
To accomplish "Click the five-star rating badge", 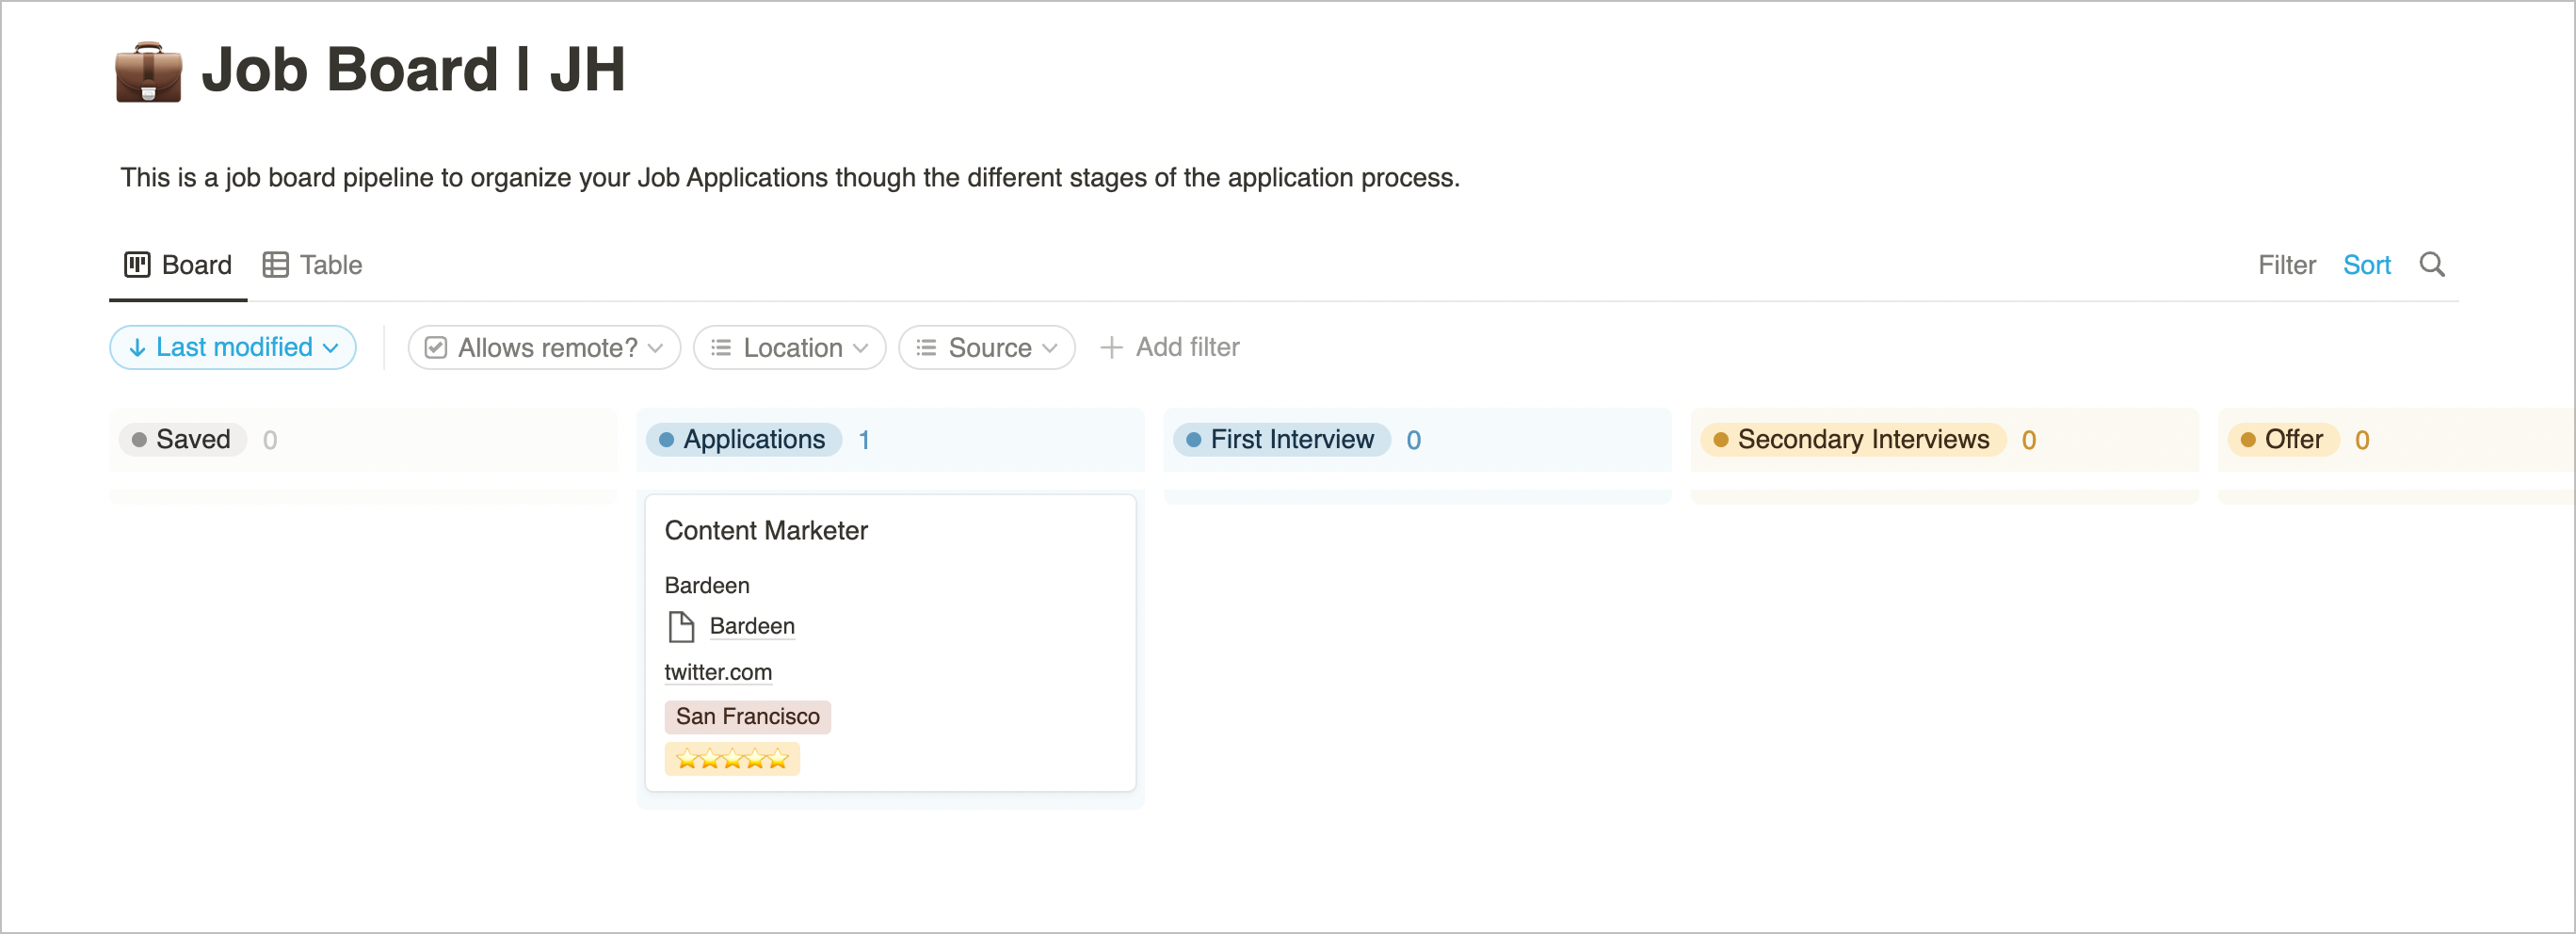I will (x=731, y=759).
